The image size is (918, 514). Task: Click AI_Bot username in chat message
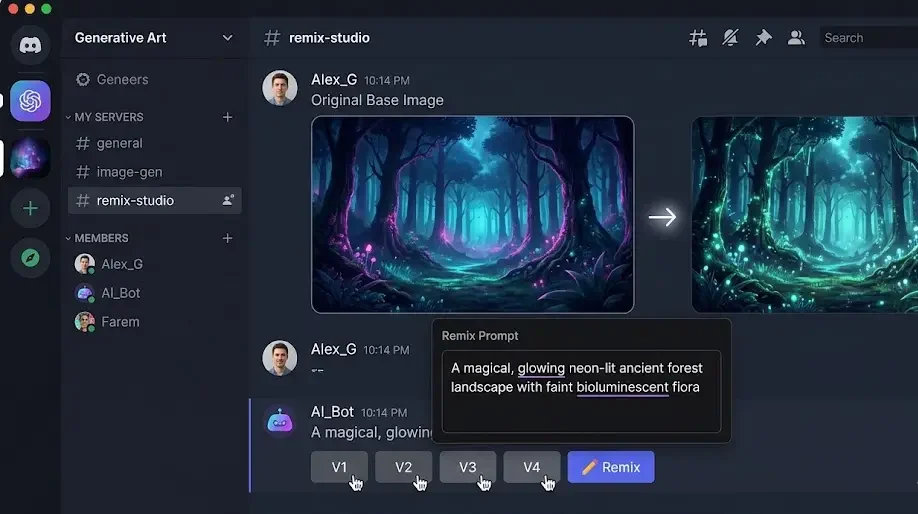coord(332,412)
